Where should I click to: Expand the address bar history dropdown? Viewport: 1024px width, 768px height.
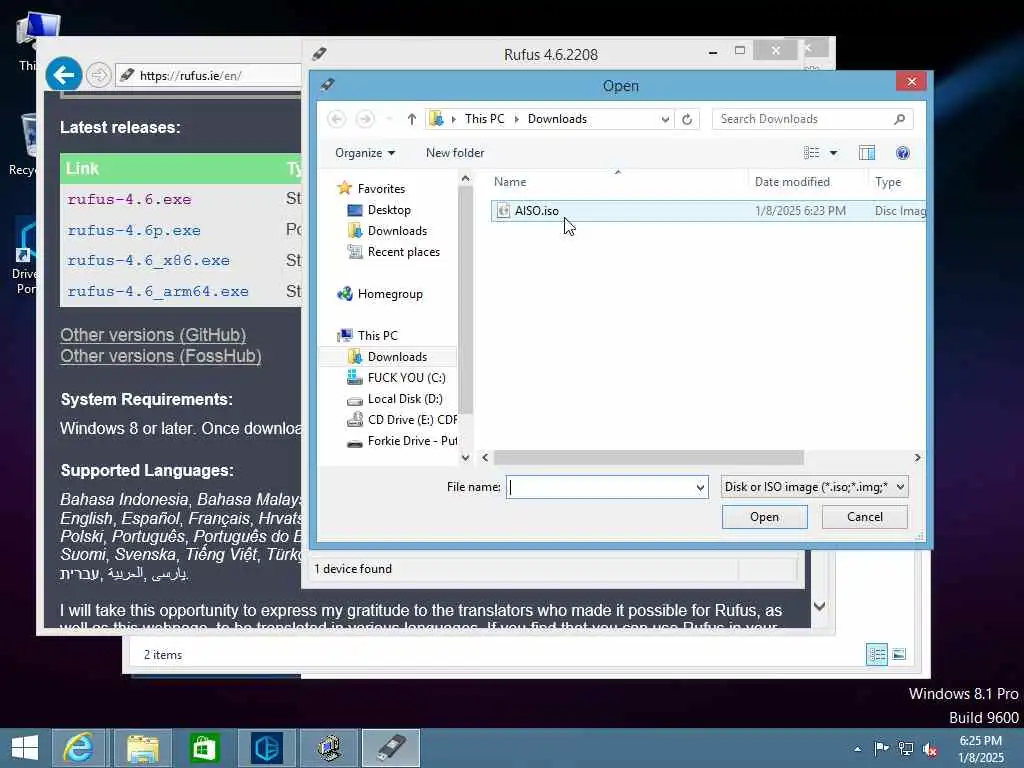click(x=665, y=120)
